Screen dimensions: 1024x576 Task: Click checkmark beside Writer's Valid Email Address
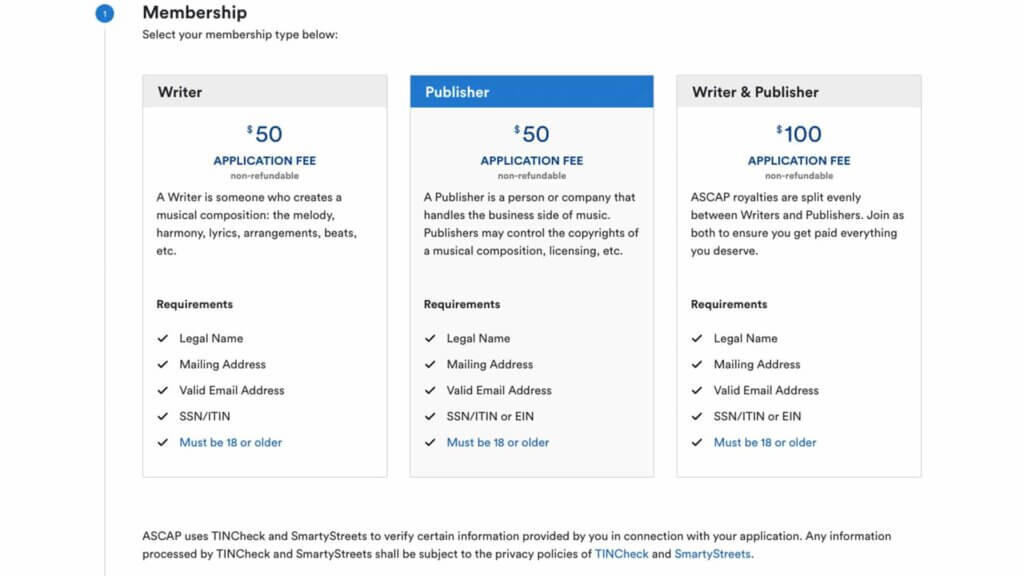click(x=163, y=391)
